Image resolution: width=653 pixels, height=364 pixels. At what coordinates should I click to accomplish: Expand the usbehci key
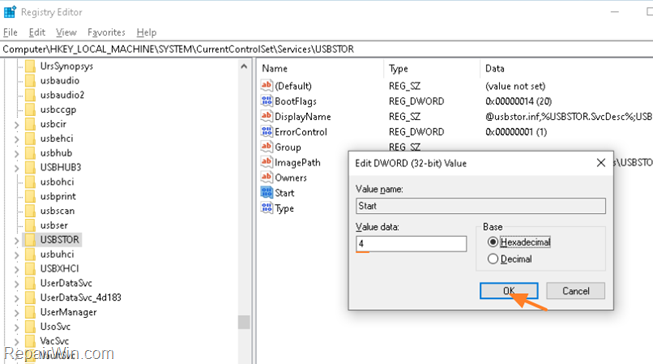(16, 139)
